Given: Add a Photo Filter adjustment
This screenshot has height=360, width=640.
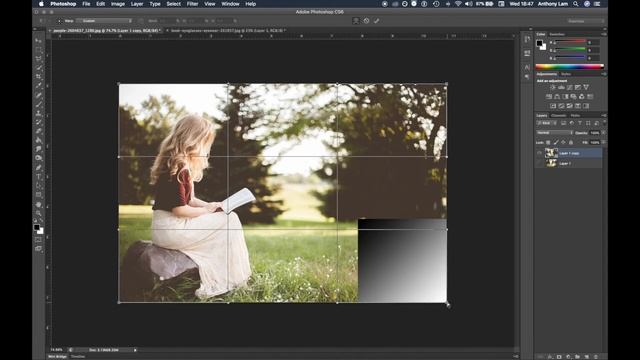Looking at the screenshot, I should tap(573, 97).
